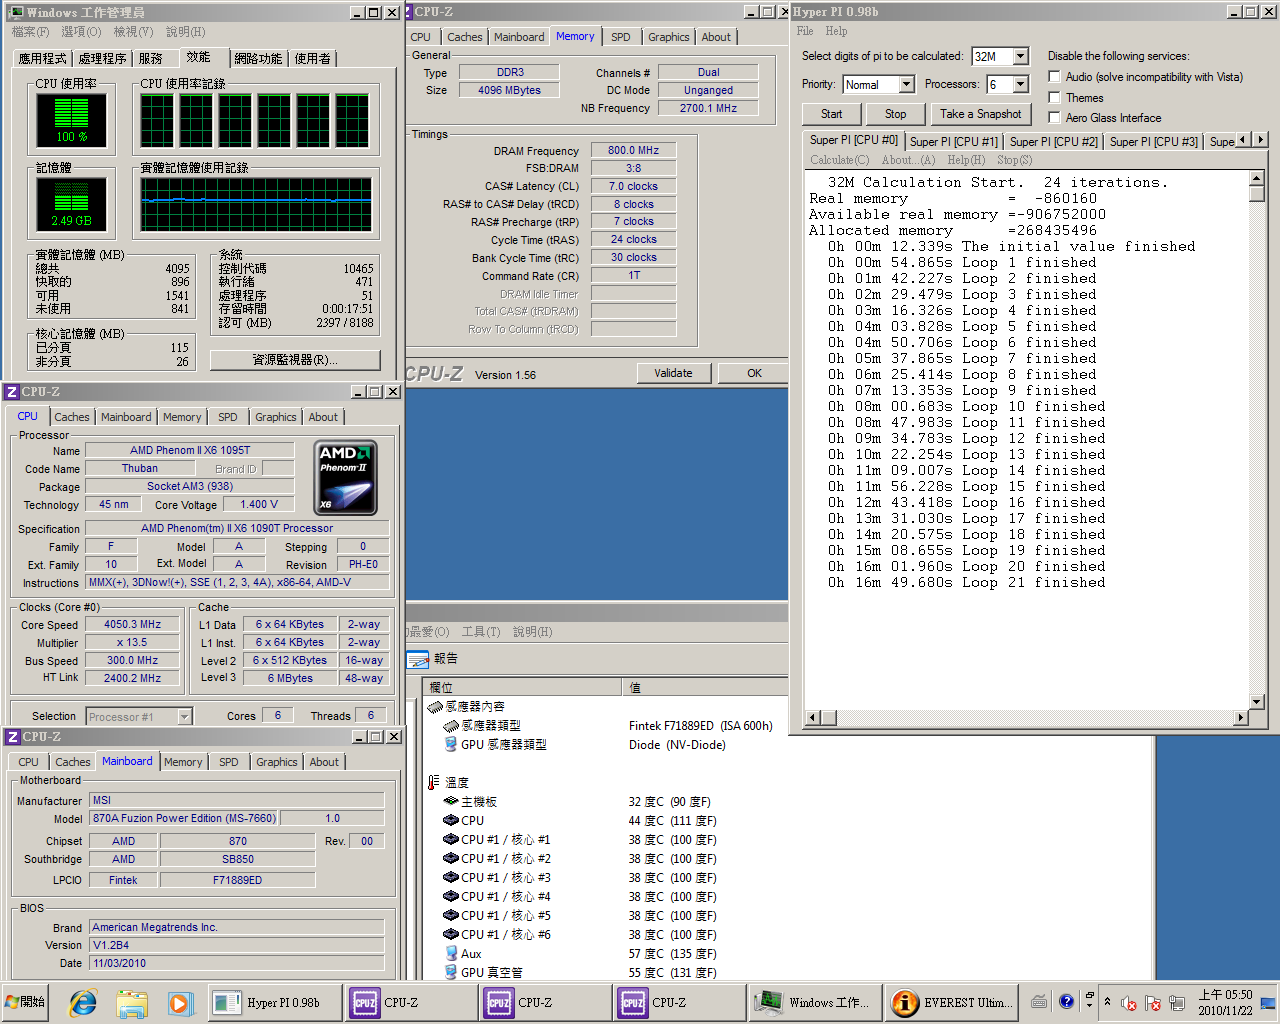Check the Aero Glass Interface option

point(1054,117)
